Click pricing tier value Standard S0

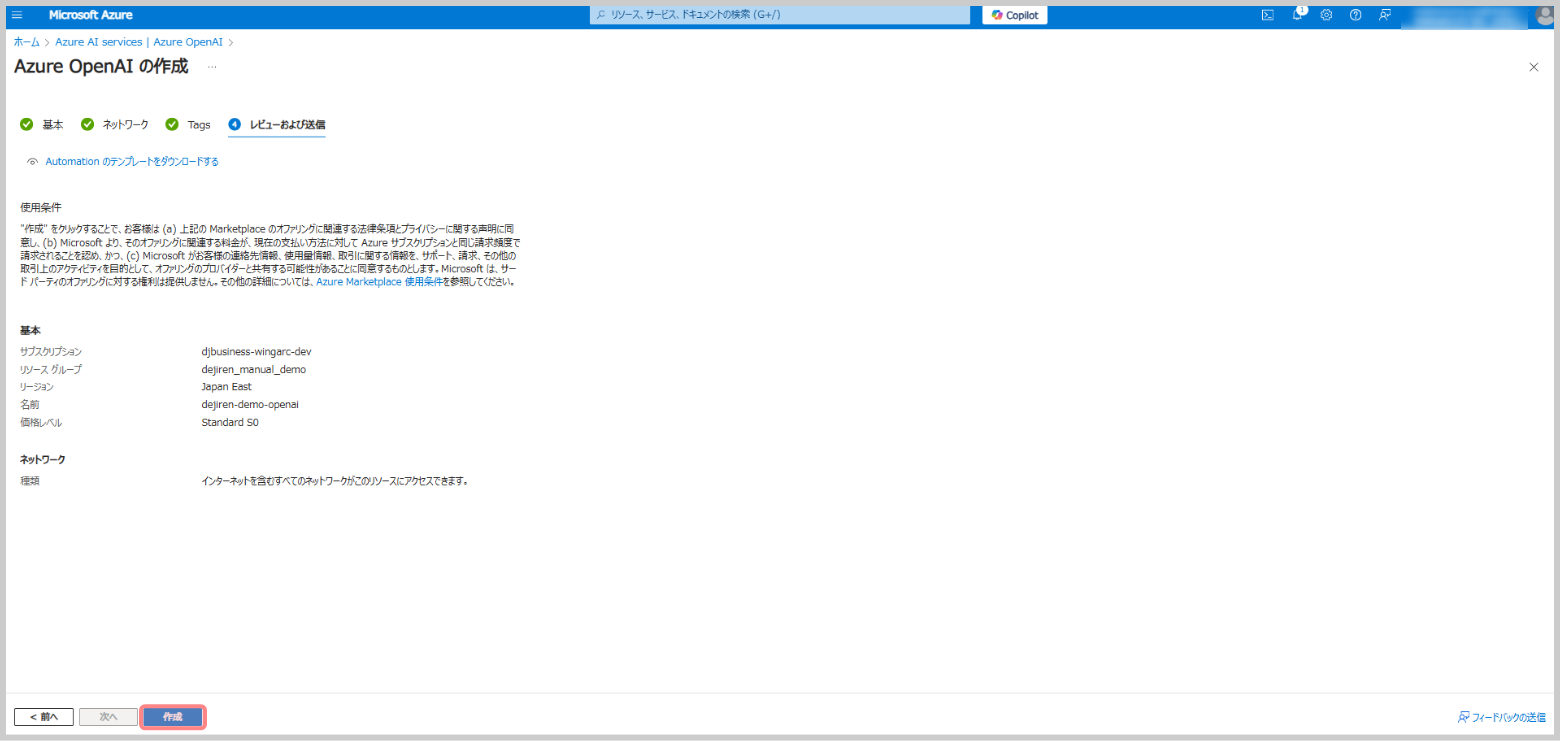pos(230,423)
